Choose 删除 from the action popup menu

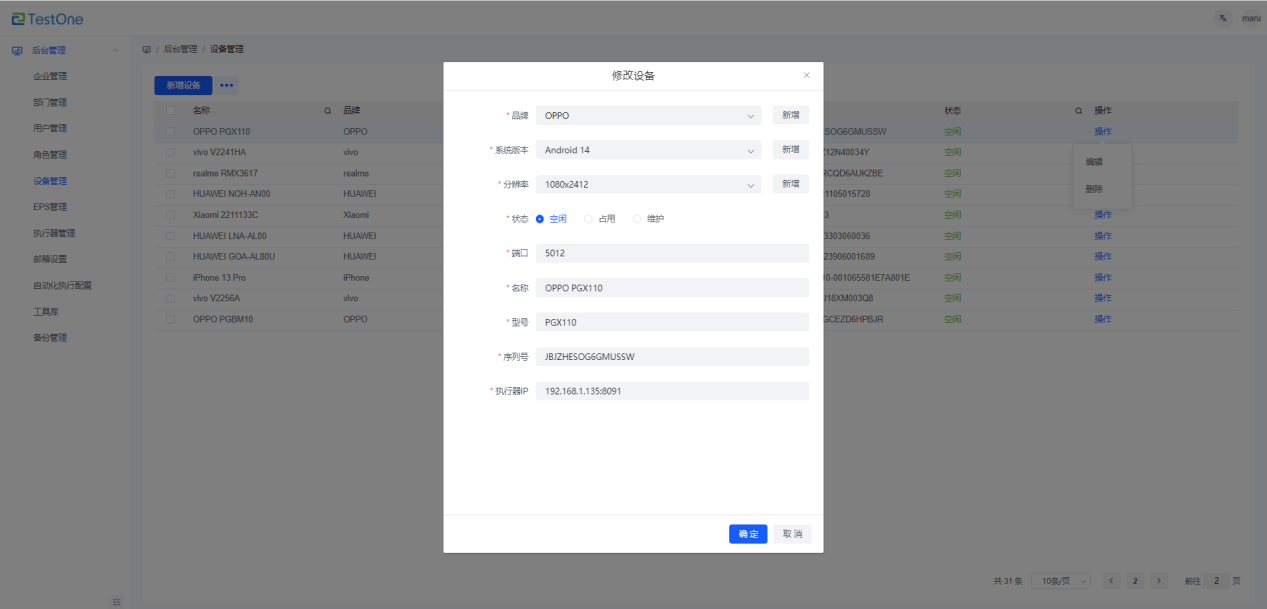point(1094,189)
